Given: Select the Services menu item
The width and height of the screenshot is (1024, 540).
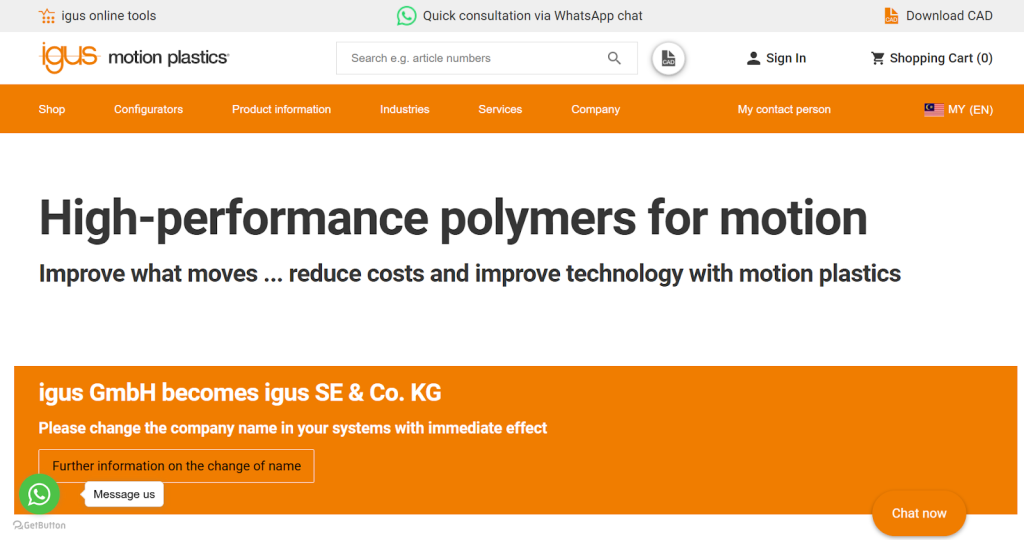Looking at the screenshot, I should point(500,109).
